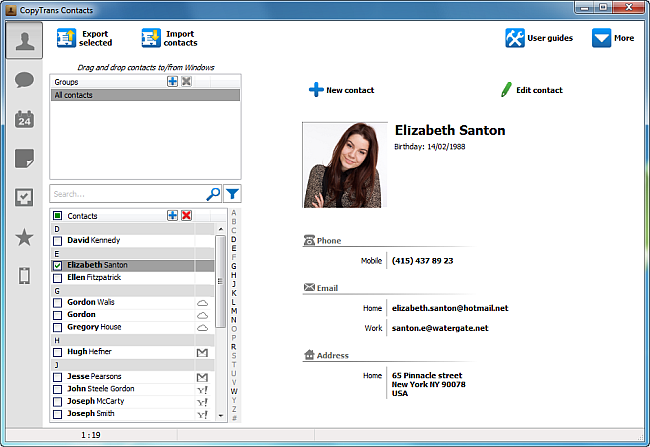Check John Steele Gordon checkbox
This screenshot has width=650, height=447.
coord(58,389)
